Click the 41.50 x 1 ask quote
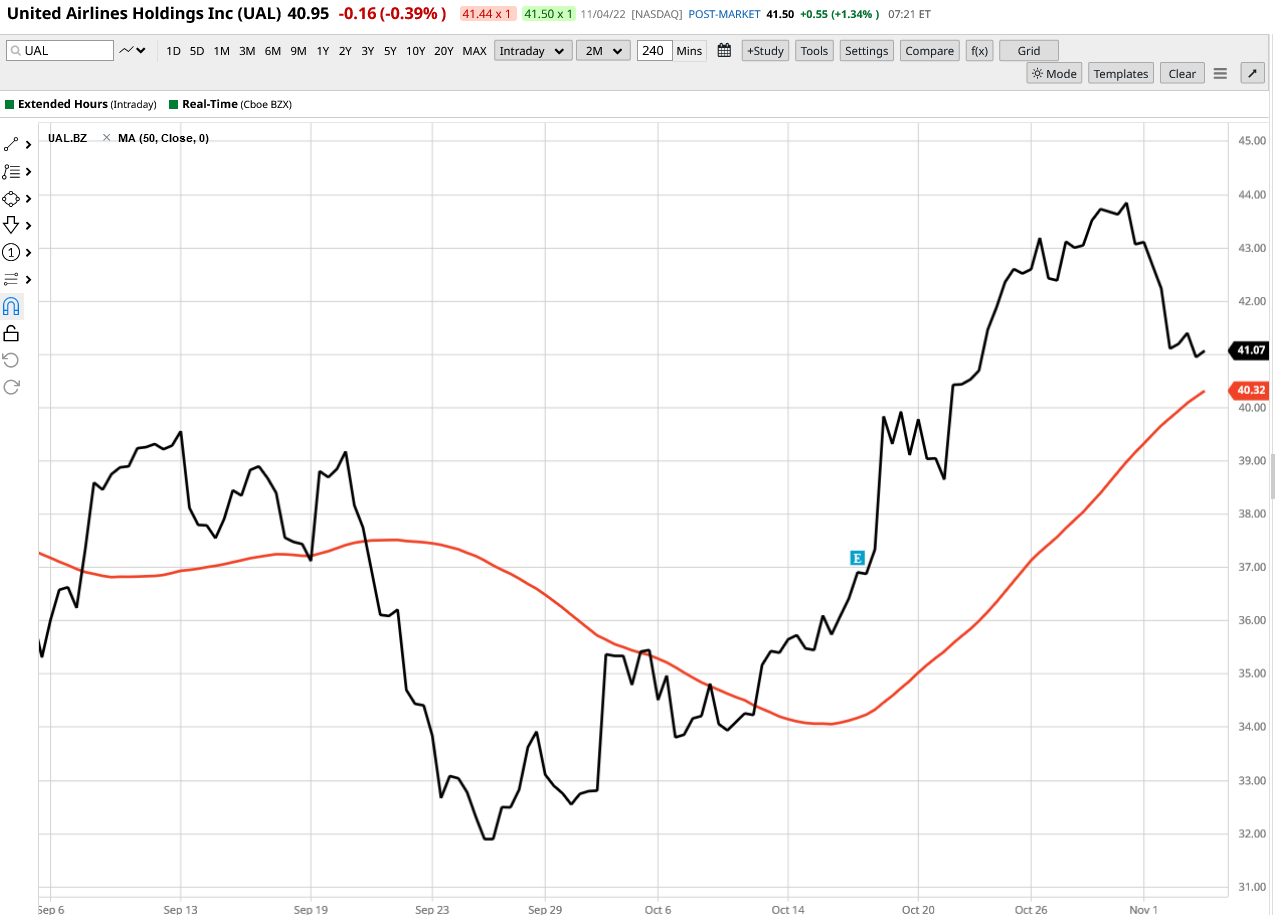The height and width of the screenshot is (915, 1275). (x=549, y=14)
